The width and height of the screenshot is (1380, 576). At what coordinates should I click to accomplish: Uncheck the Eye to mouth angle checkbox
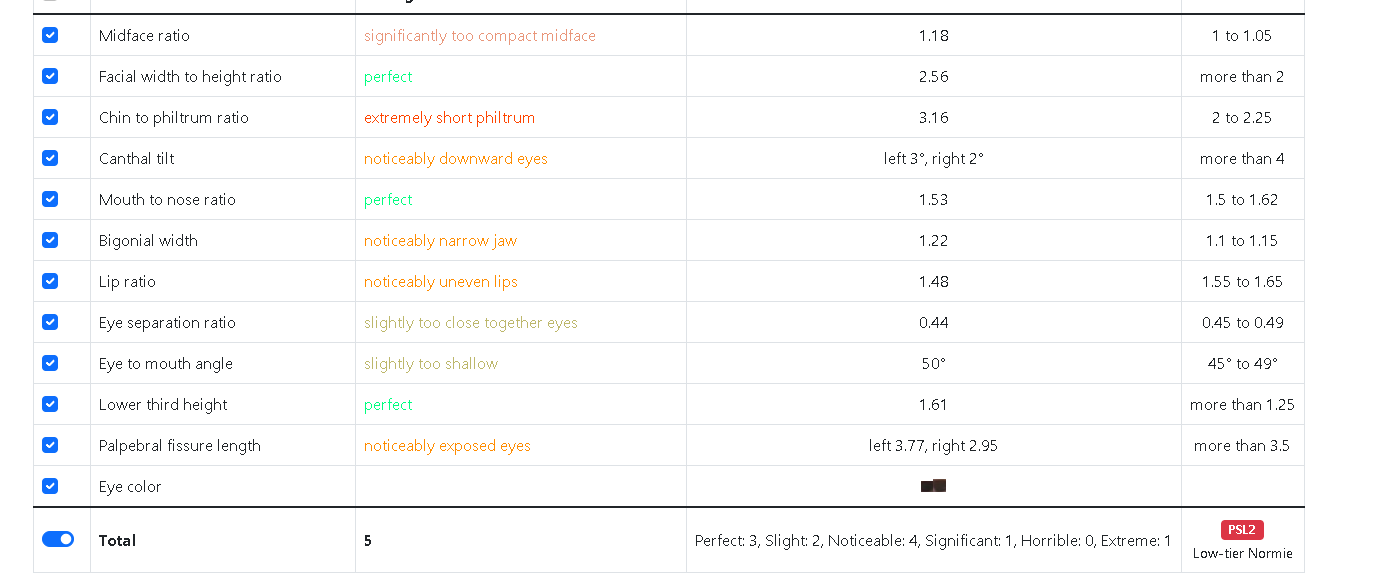pos(50,363)
